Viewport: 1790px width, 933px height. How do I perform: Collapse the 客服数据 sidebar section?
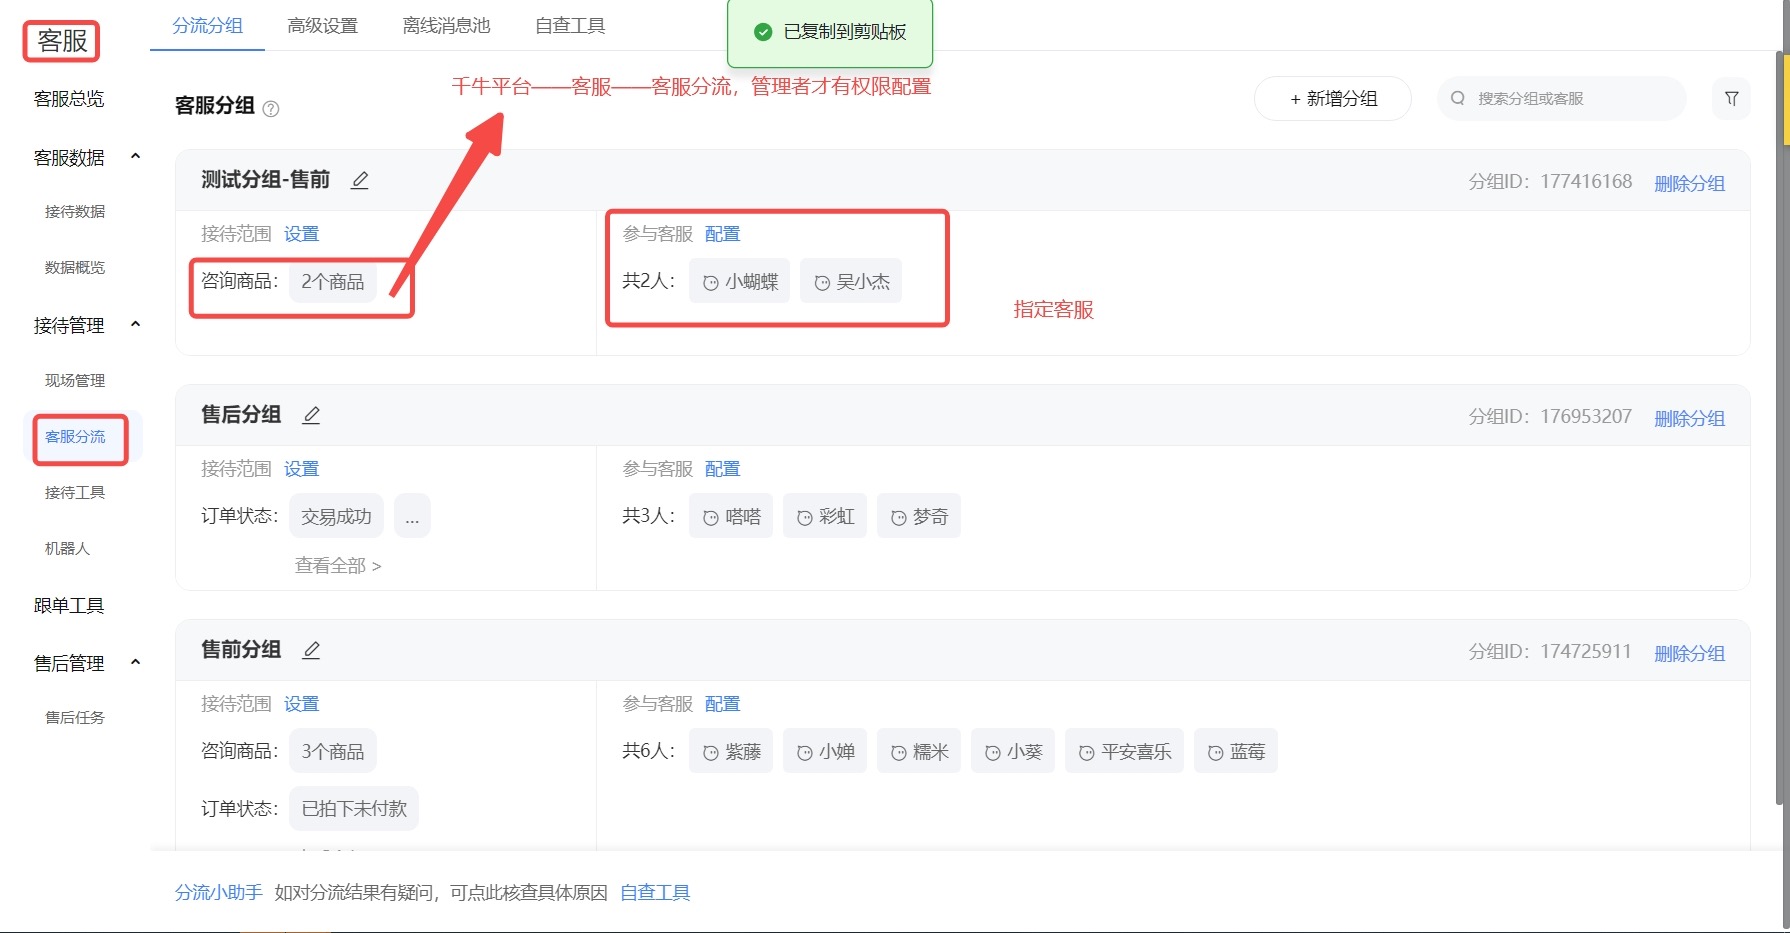(136, 156)
